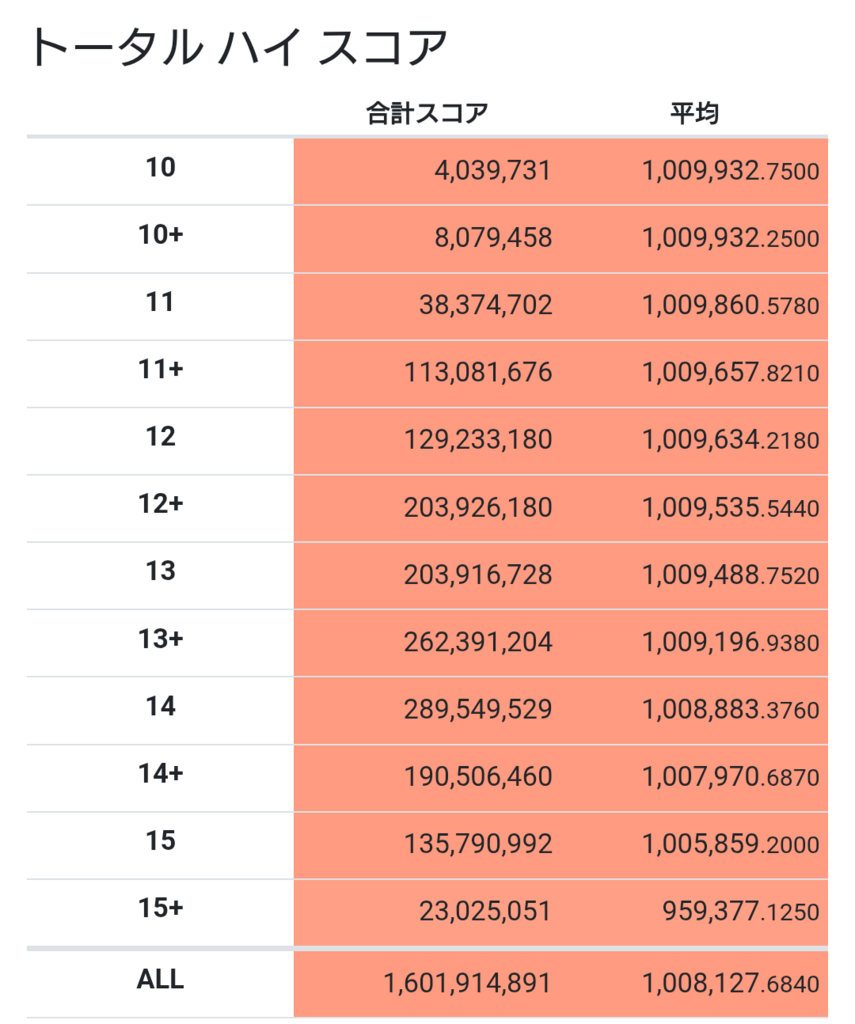Click grand total 1,601,914,891
Viewport: 855px width, 1024px height.
pyautogui.click(x=468, y=983)
